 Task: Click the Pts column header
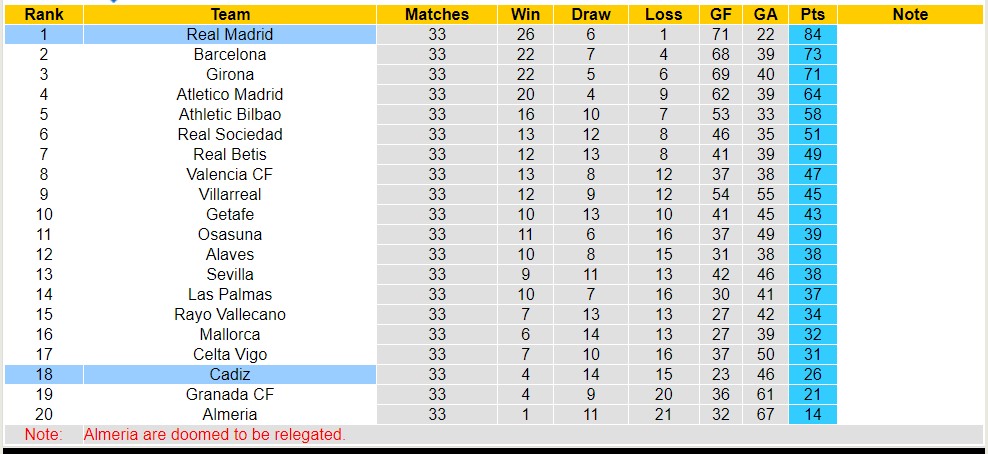pos(812,14)
